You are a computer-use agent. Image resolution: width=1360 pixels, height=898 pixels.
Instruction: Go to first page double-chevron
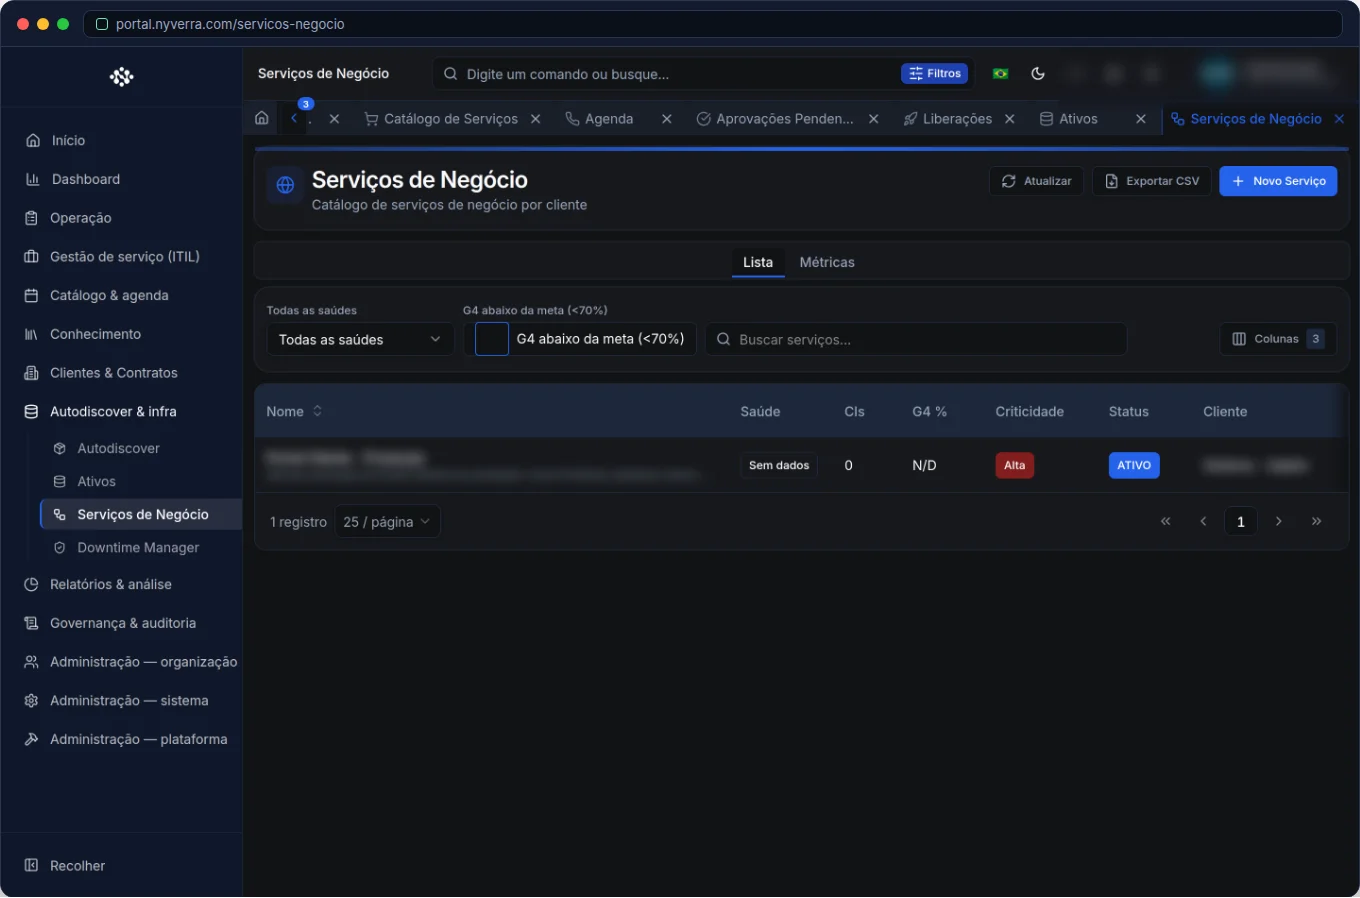point(1165,521)
